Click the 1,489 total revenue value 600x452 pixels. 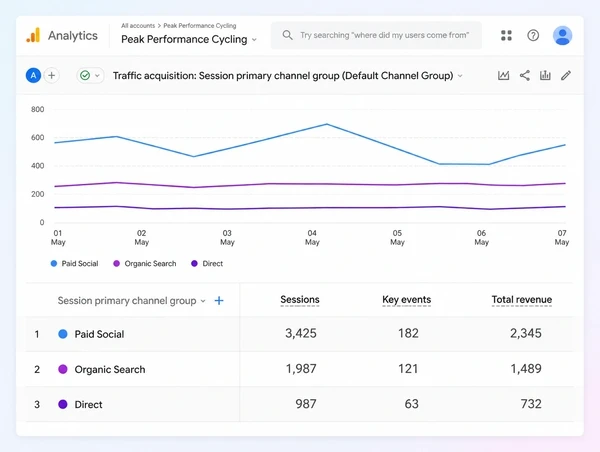(526, 369)
